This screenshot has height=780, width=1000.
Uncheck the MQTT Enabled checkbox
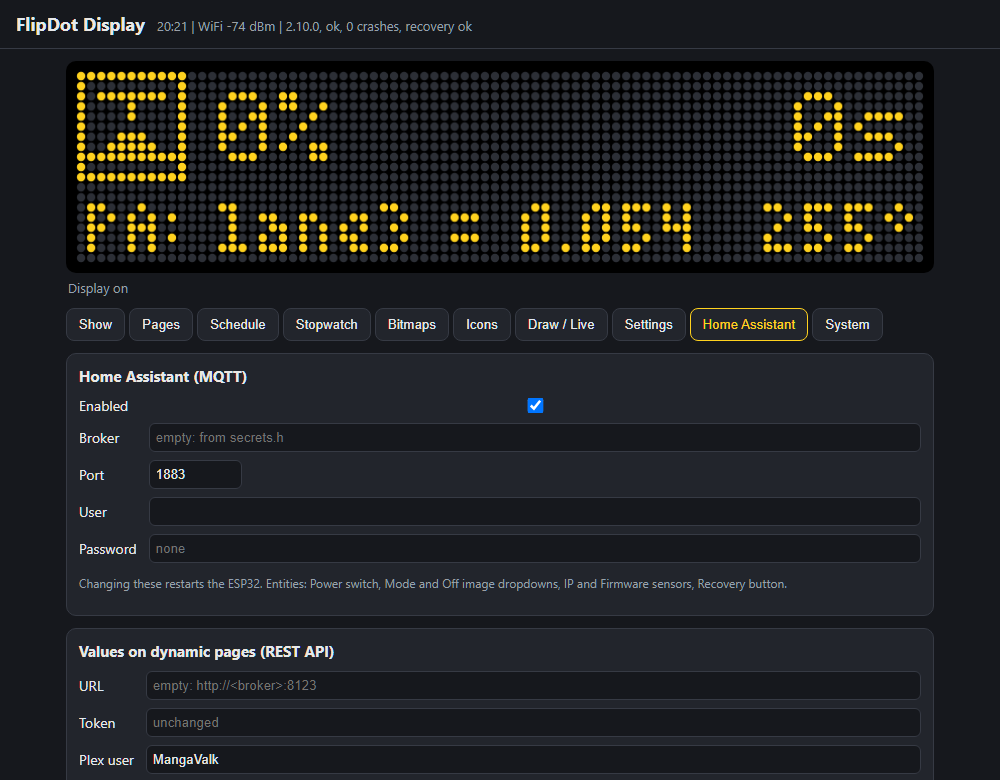coord(535,406)
